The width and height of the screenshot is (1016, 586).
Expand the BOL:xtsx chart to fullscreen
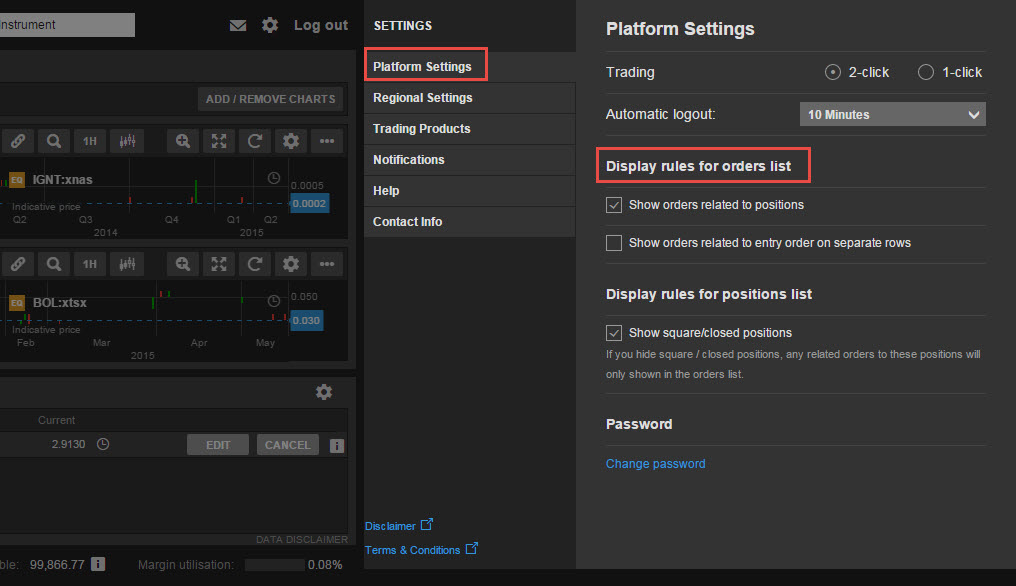219,264
